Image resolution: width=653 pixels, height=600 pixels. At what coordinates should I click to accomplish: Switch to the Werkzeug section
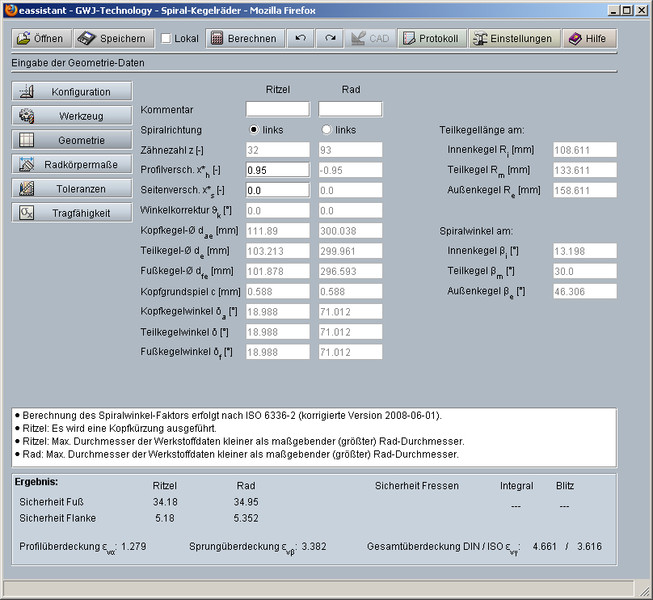pyautogui.click(x=73, y=116)
